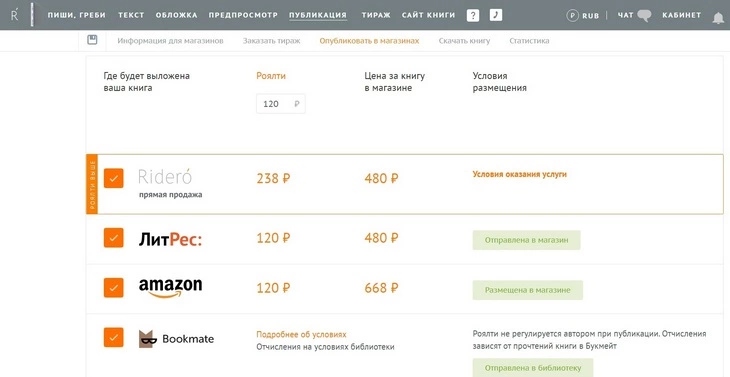Open the chat speech bubble icon
Image resolution: width=730 pixels, height=377 pixels.
(644, 16)
